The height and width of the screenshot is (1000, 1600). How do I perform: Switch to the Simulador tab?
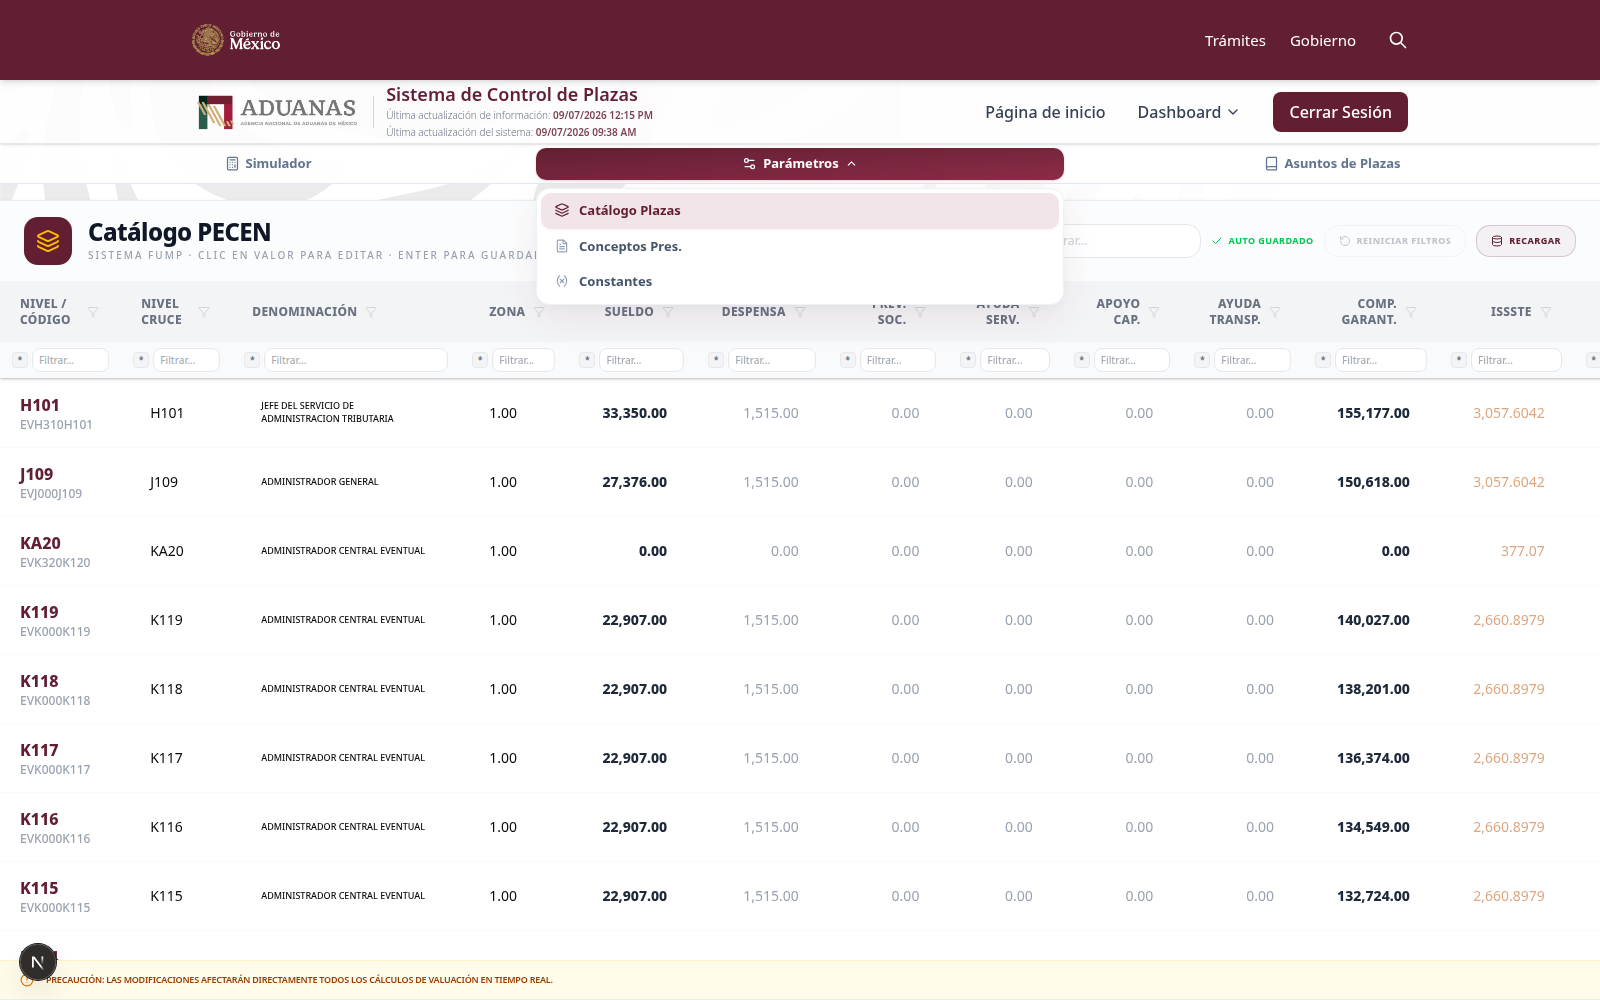268,164
